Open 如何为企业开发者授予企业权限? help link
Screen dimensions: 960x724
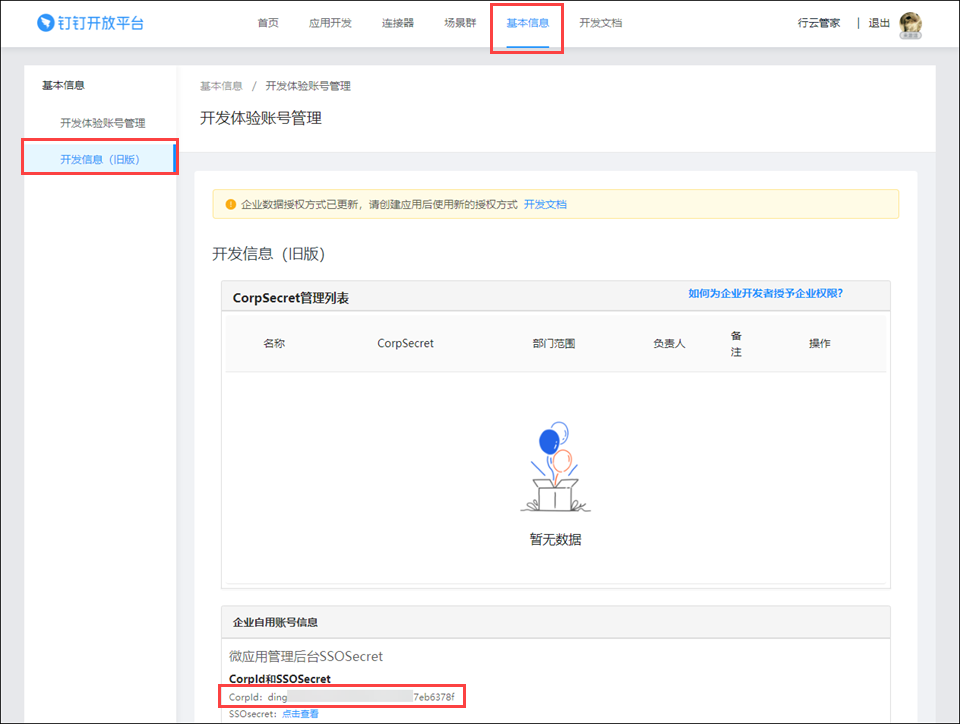[x=765, y=293]
